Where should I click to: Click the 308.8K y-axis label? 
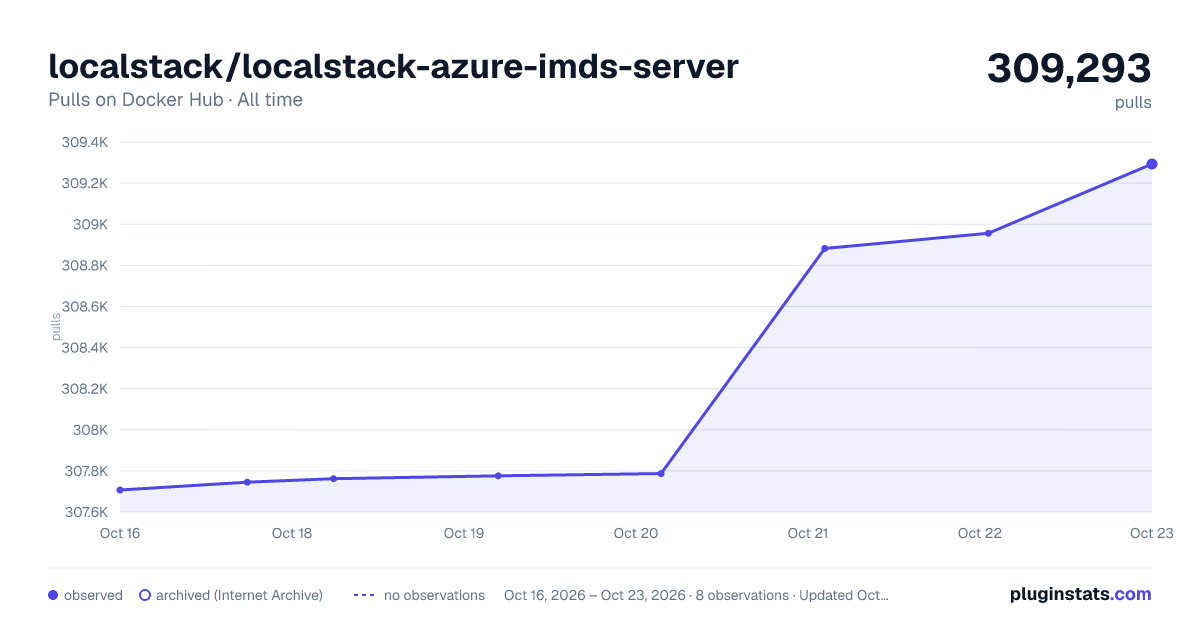(x=85, y=265)
